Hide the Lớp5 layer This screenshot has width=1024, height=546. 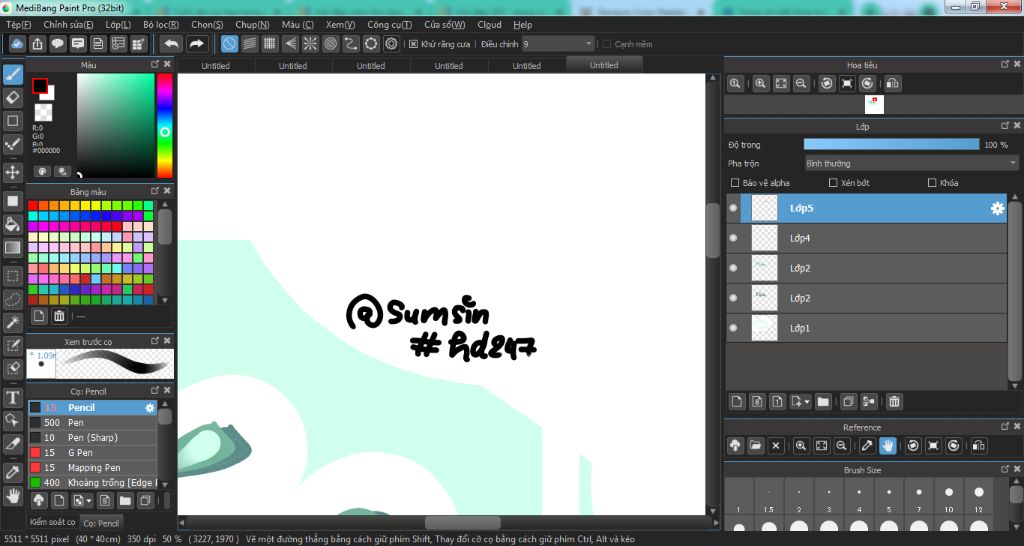[x=733, y=208]
